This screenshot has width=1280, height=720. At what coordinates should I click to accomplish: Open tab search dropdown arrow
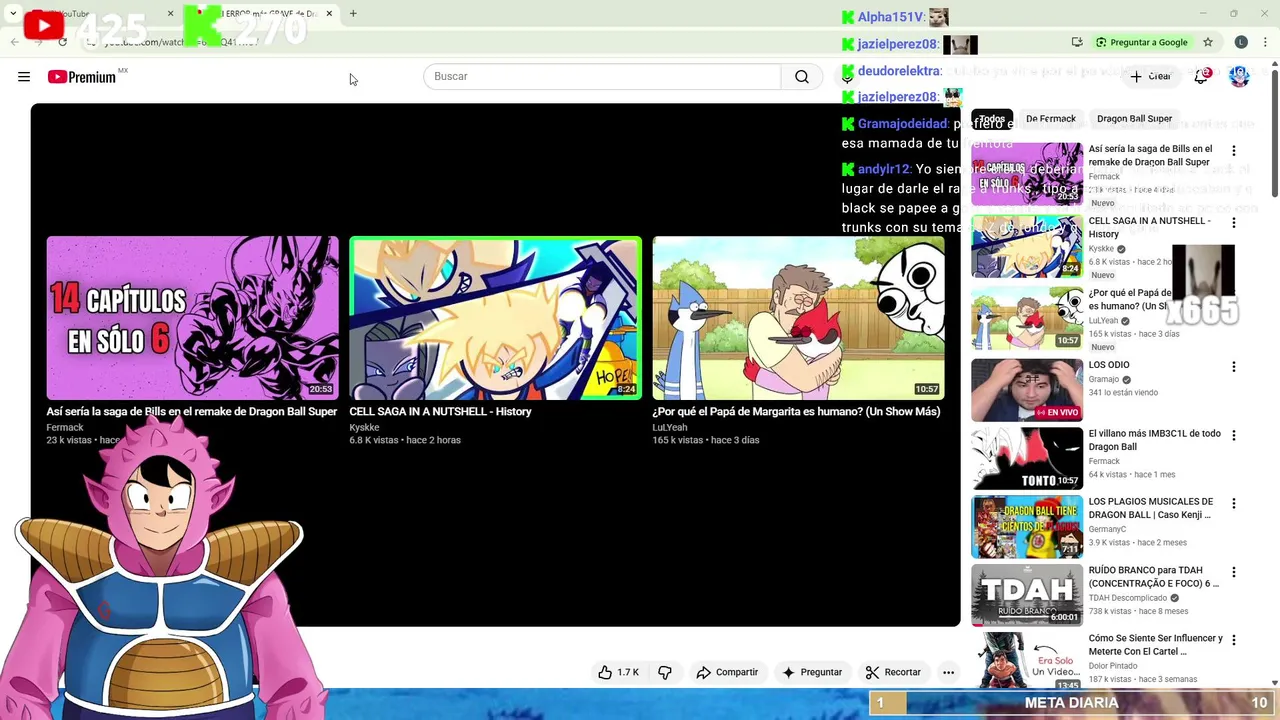[x=13, y=14]
